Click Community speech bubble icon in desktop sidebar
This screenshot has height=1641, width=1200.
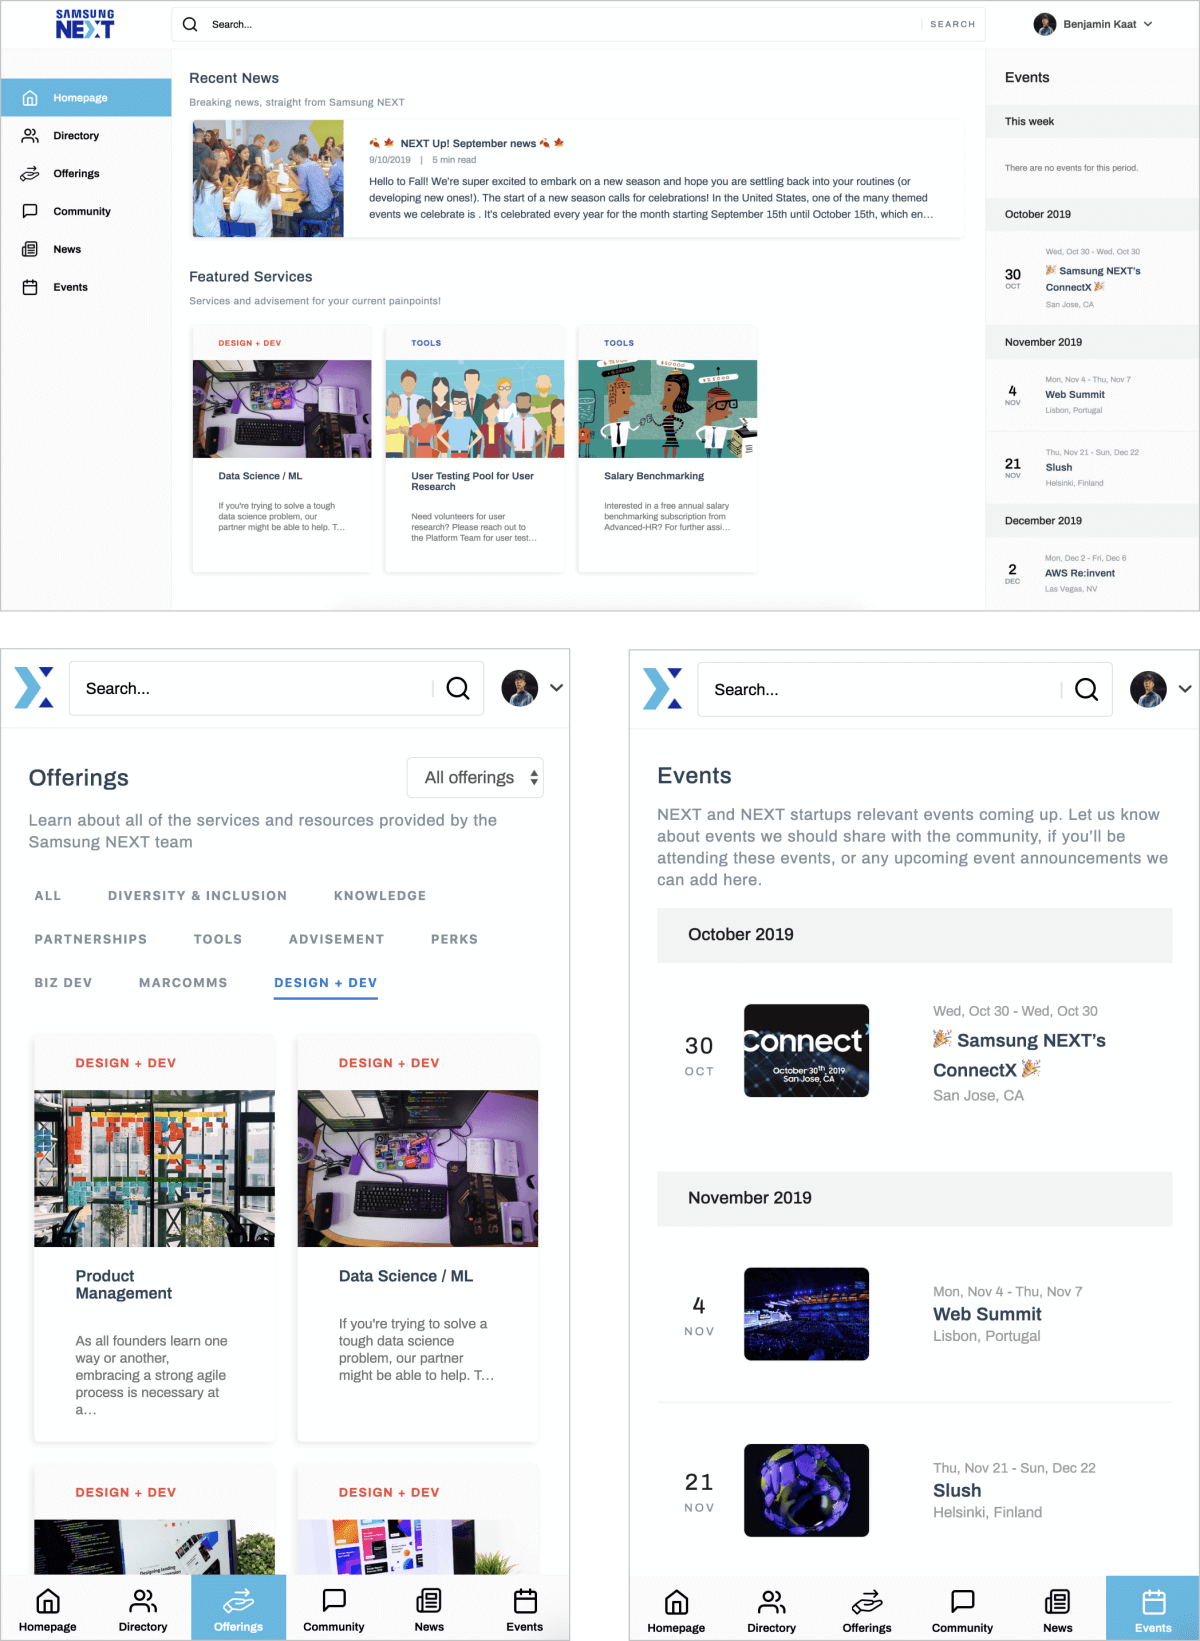(x=30, y=212)
